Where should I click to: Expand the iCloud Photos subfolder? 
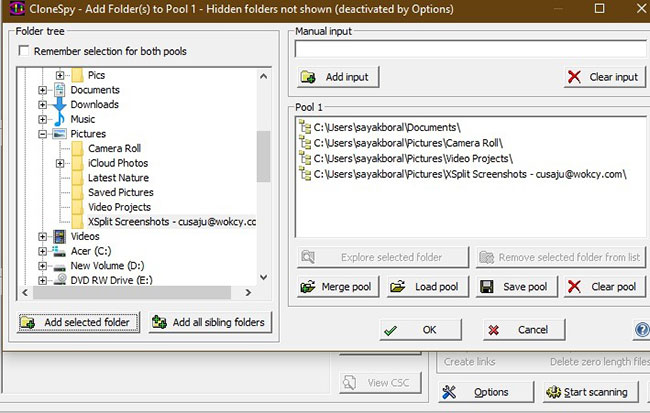60,163
